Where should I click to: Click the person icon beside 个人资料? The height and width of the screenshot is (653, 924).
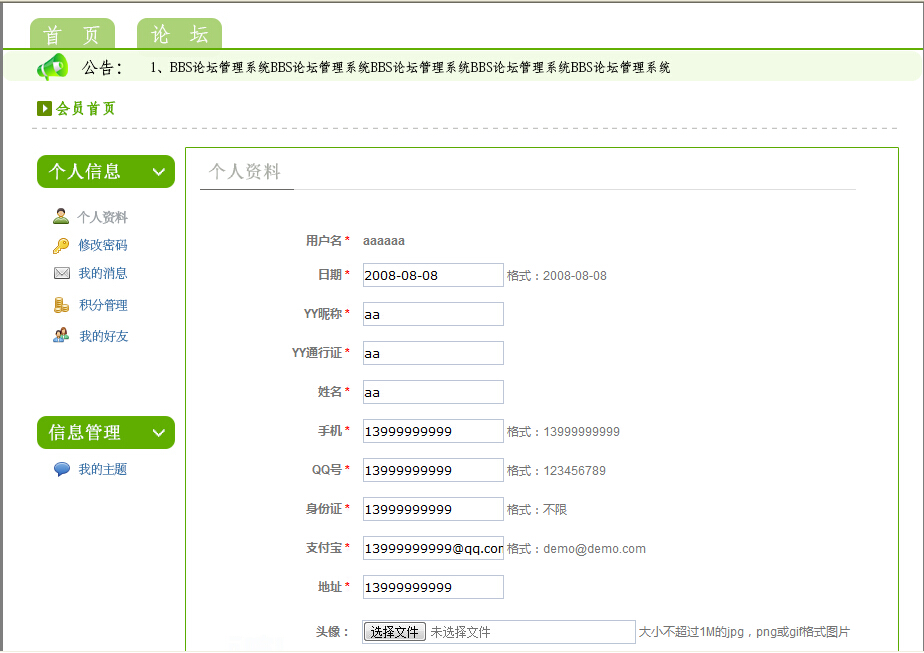tap(61, 216)
